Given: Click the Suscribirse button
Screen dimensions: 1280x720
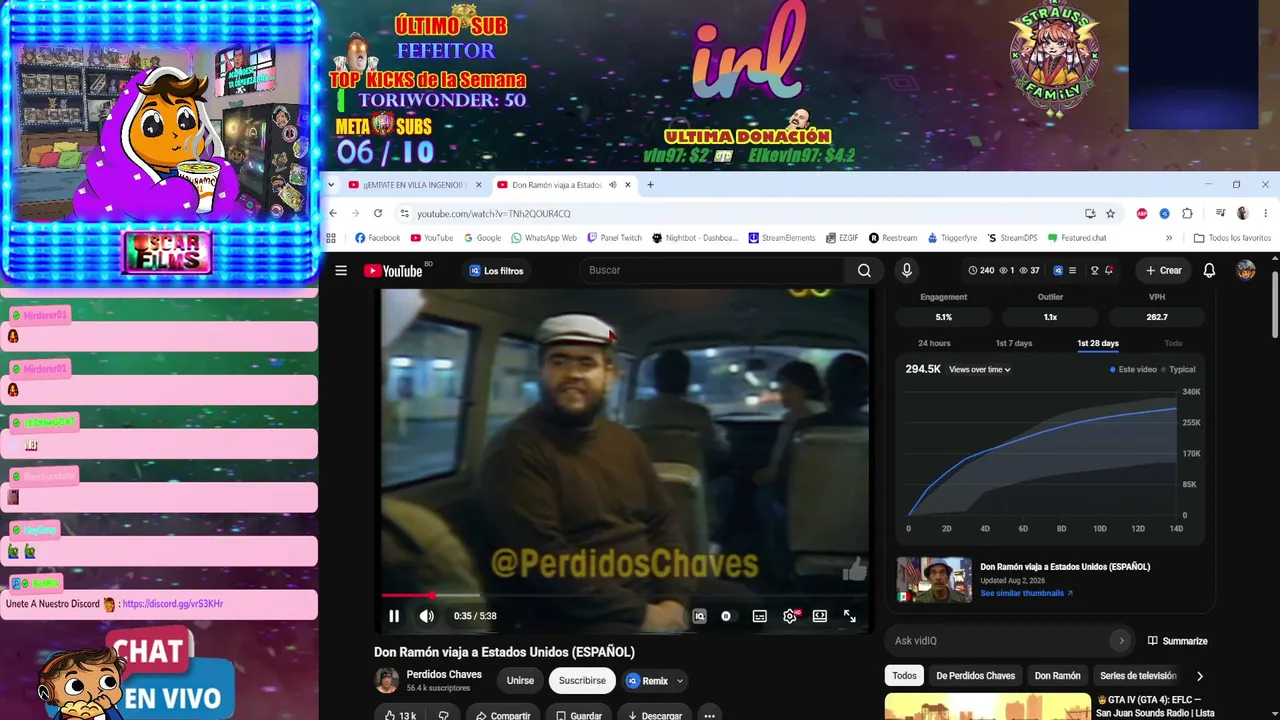Looking at the screenshot, I should [582, 681].
